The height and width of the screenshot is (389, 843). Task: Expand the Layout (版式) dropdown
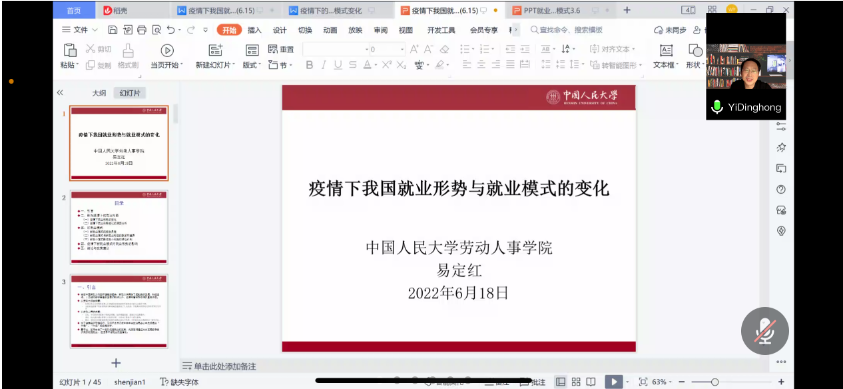click(252, 65)
